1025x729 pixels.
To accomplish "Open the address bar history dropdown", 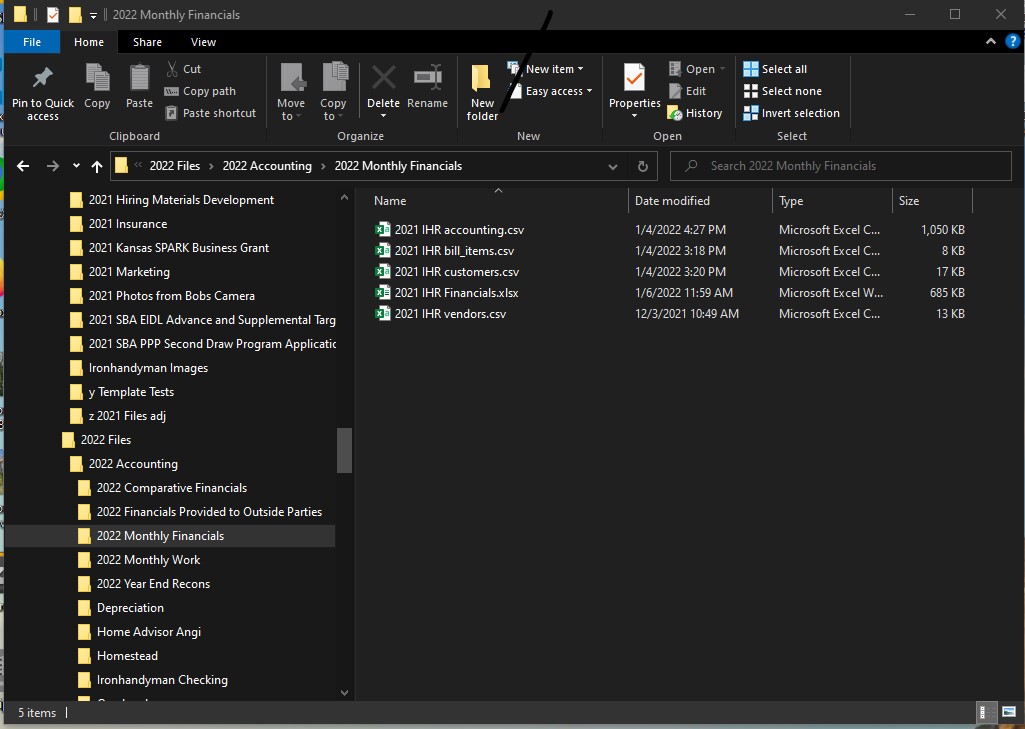I will pyautogui.click(x=612, y=166).
